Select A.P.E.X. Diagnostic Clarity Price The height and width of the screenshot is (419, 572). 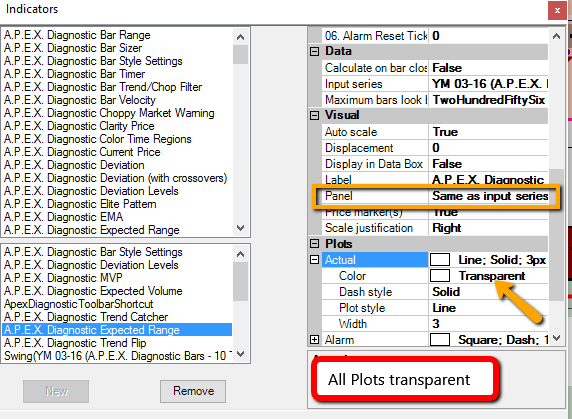(x=79, y=126)
